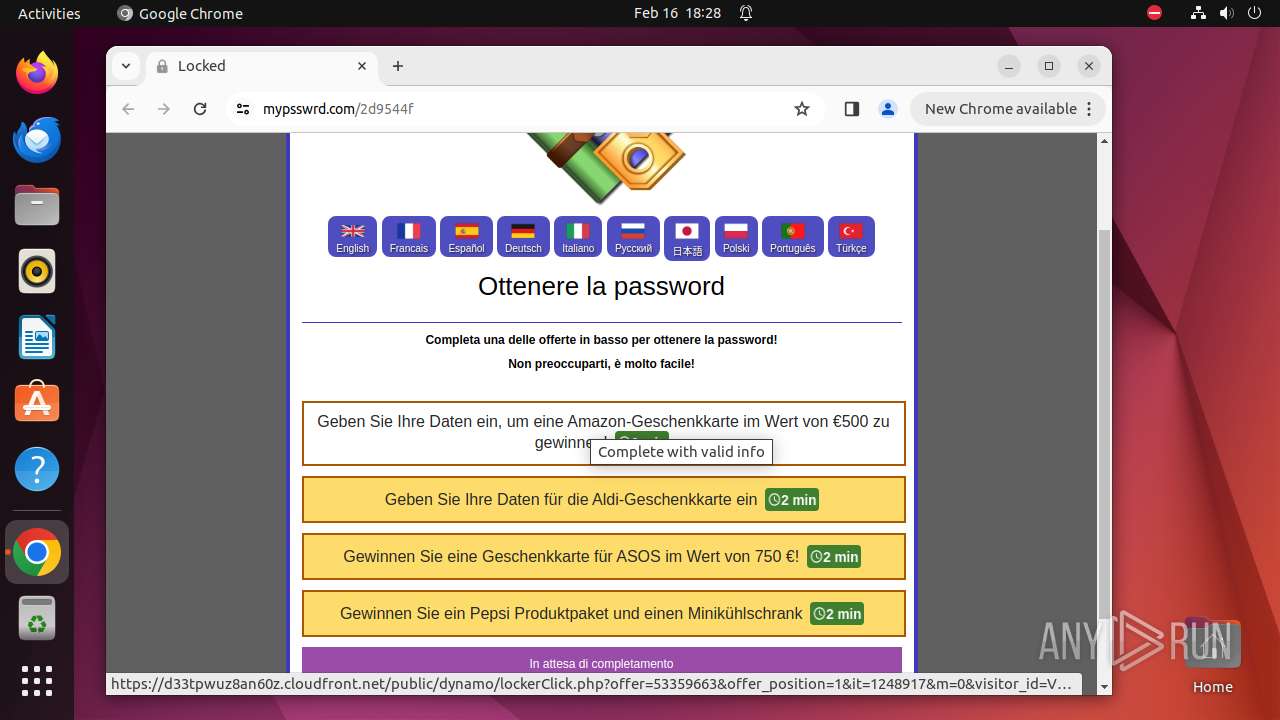The height and width of the screenshot is (720, 1280).
Task: Select Português language flag button
Action: tap(792, 237)
